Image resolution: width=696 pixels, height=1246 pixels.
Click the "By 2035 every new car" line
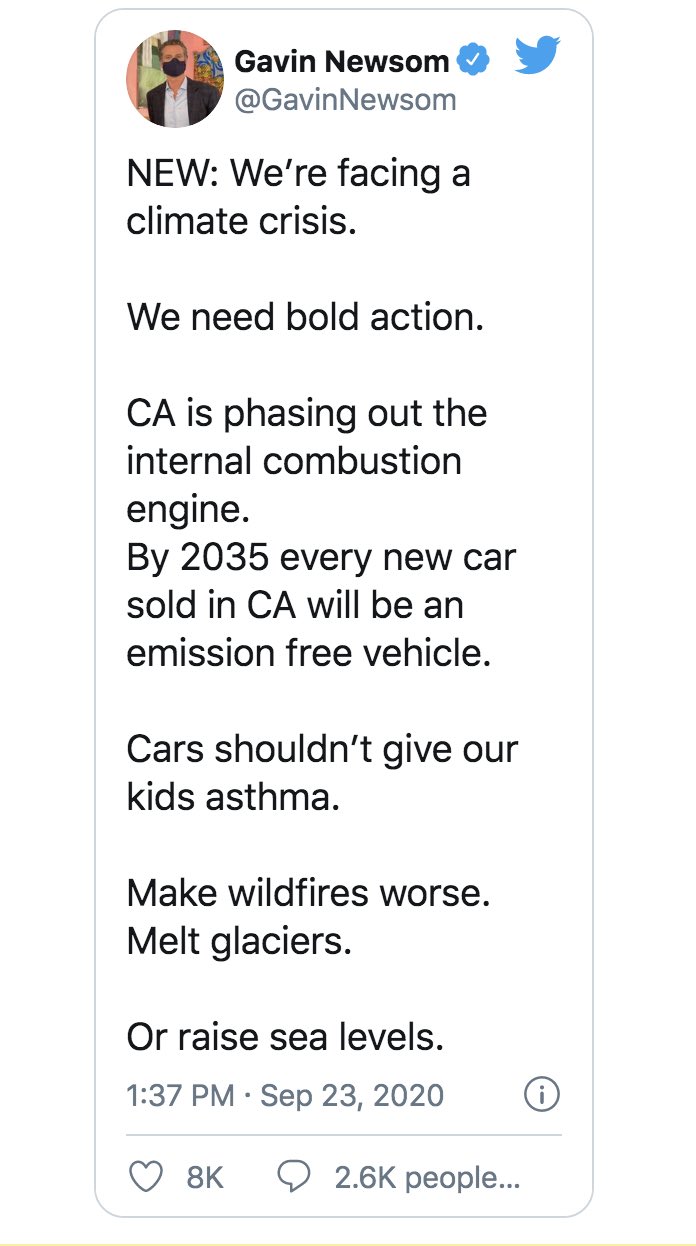(321, 557)
